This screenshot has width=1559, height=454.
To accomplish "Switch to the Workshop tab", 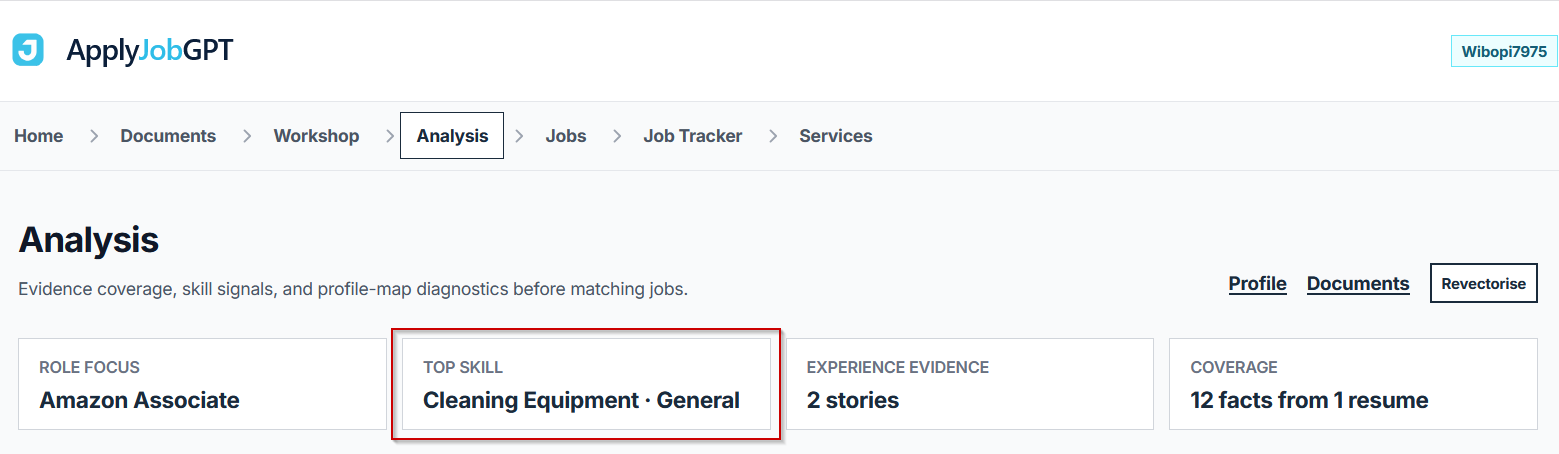I will pos(316,136).
